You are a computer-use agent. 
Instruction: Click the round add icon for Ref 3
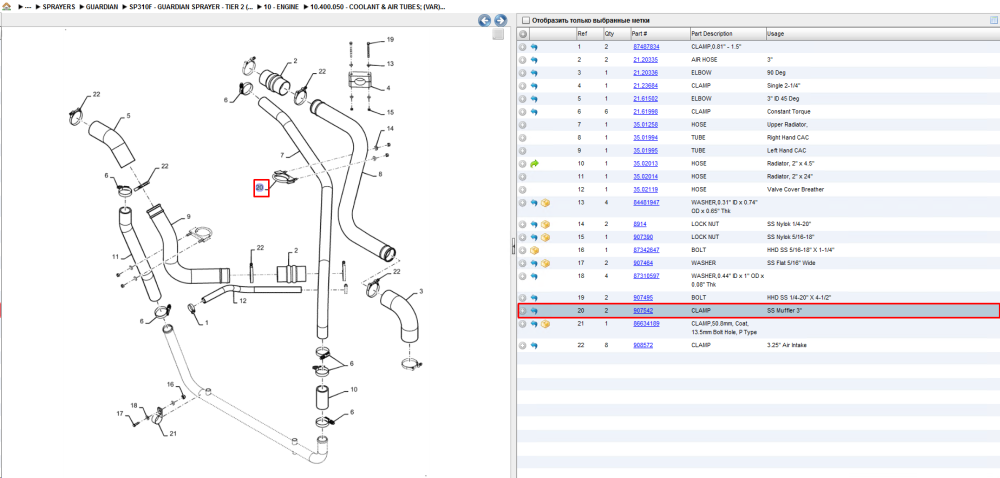522,73
